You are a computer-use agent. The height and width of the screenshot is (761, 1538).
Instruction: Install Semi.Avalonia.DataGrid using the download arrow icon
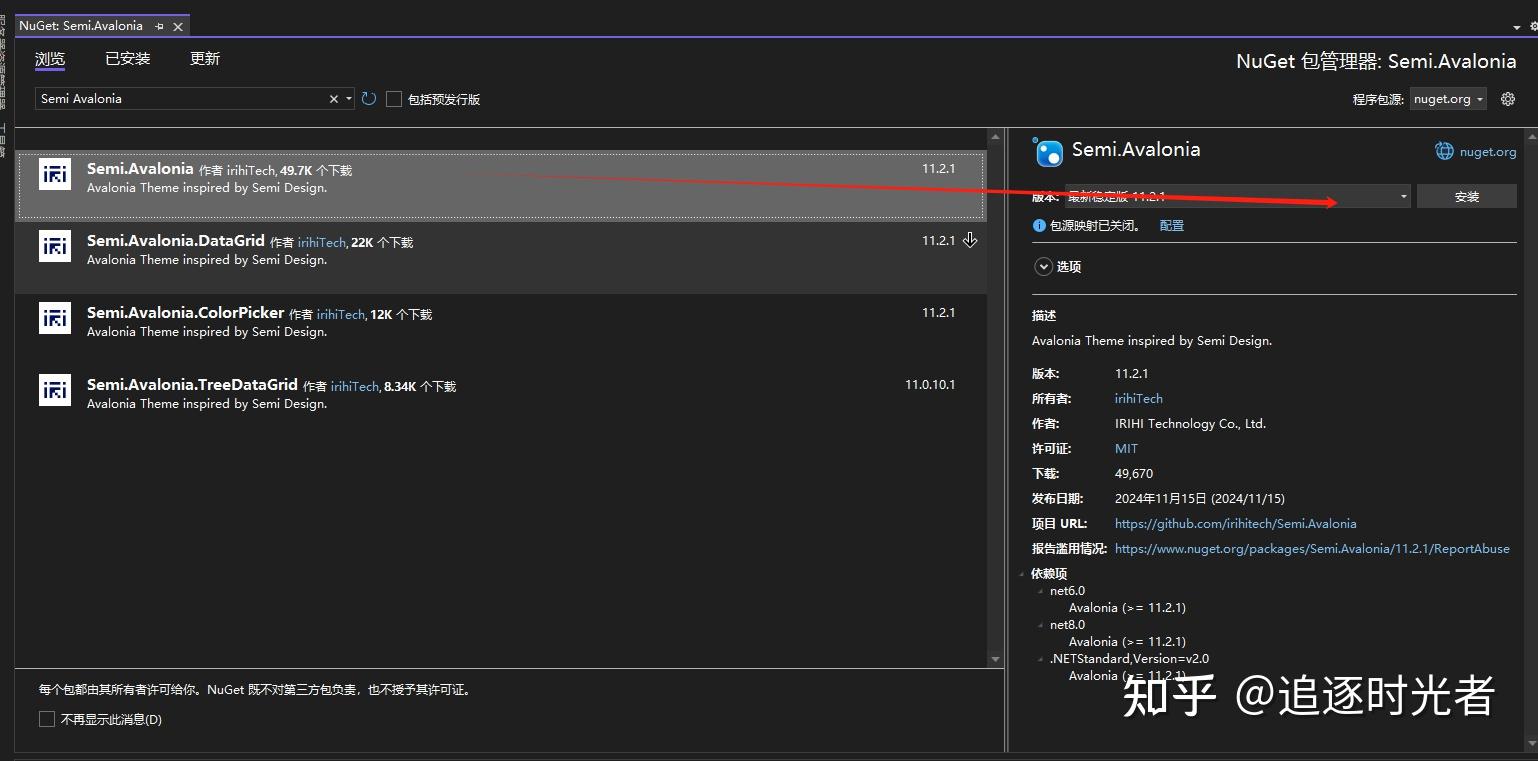tap(968, 240)
